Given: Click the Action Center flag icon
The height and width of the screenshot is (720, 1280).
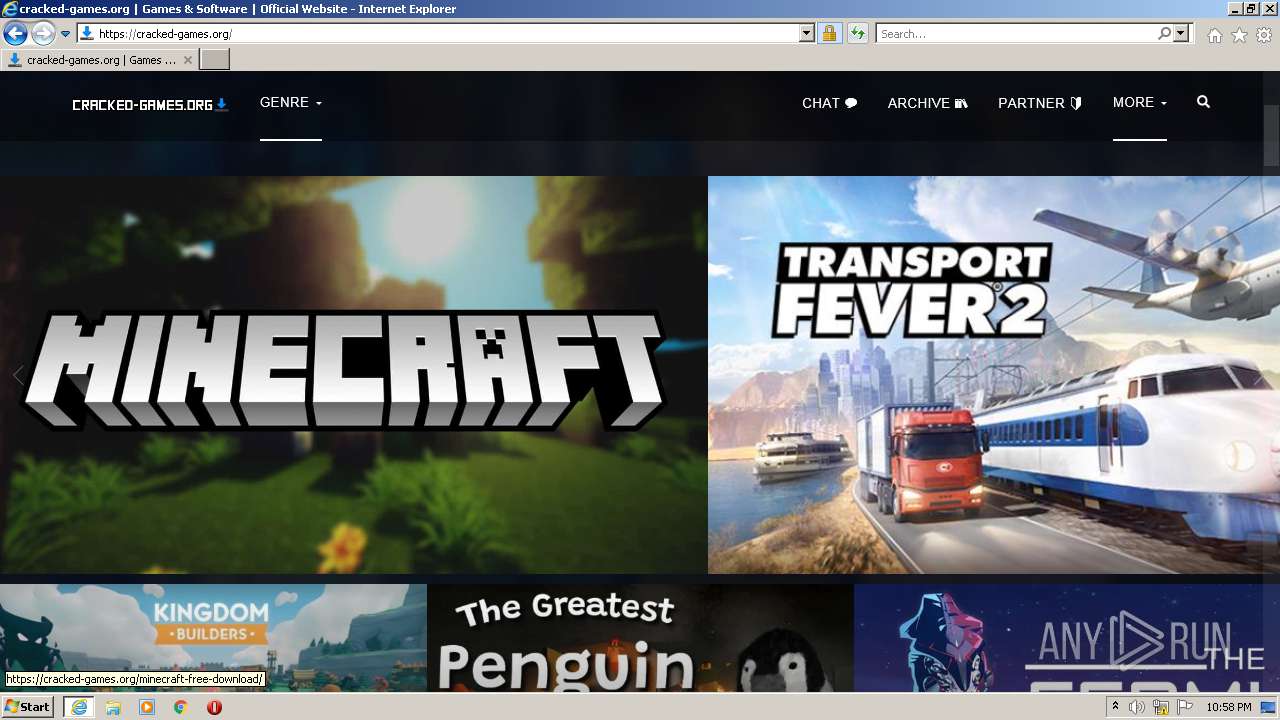Looking at the screenshot, I should (x=1182, y=707).
